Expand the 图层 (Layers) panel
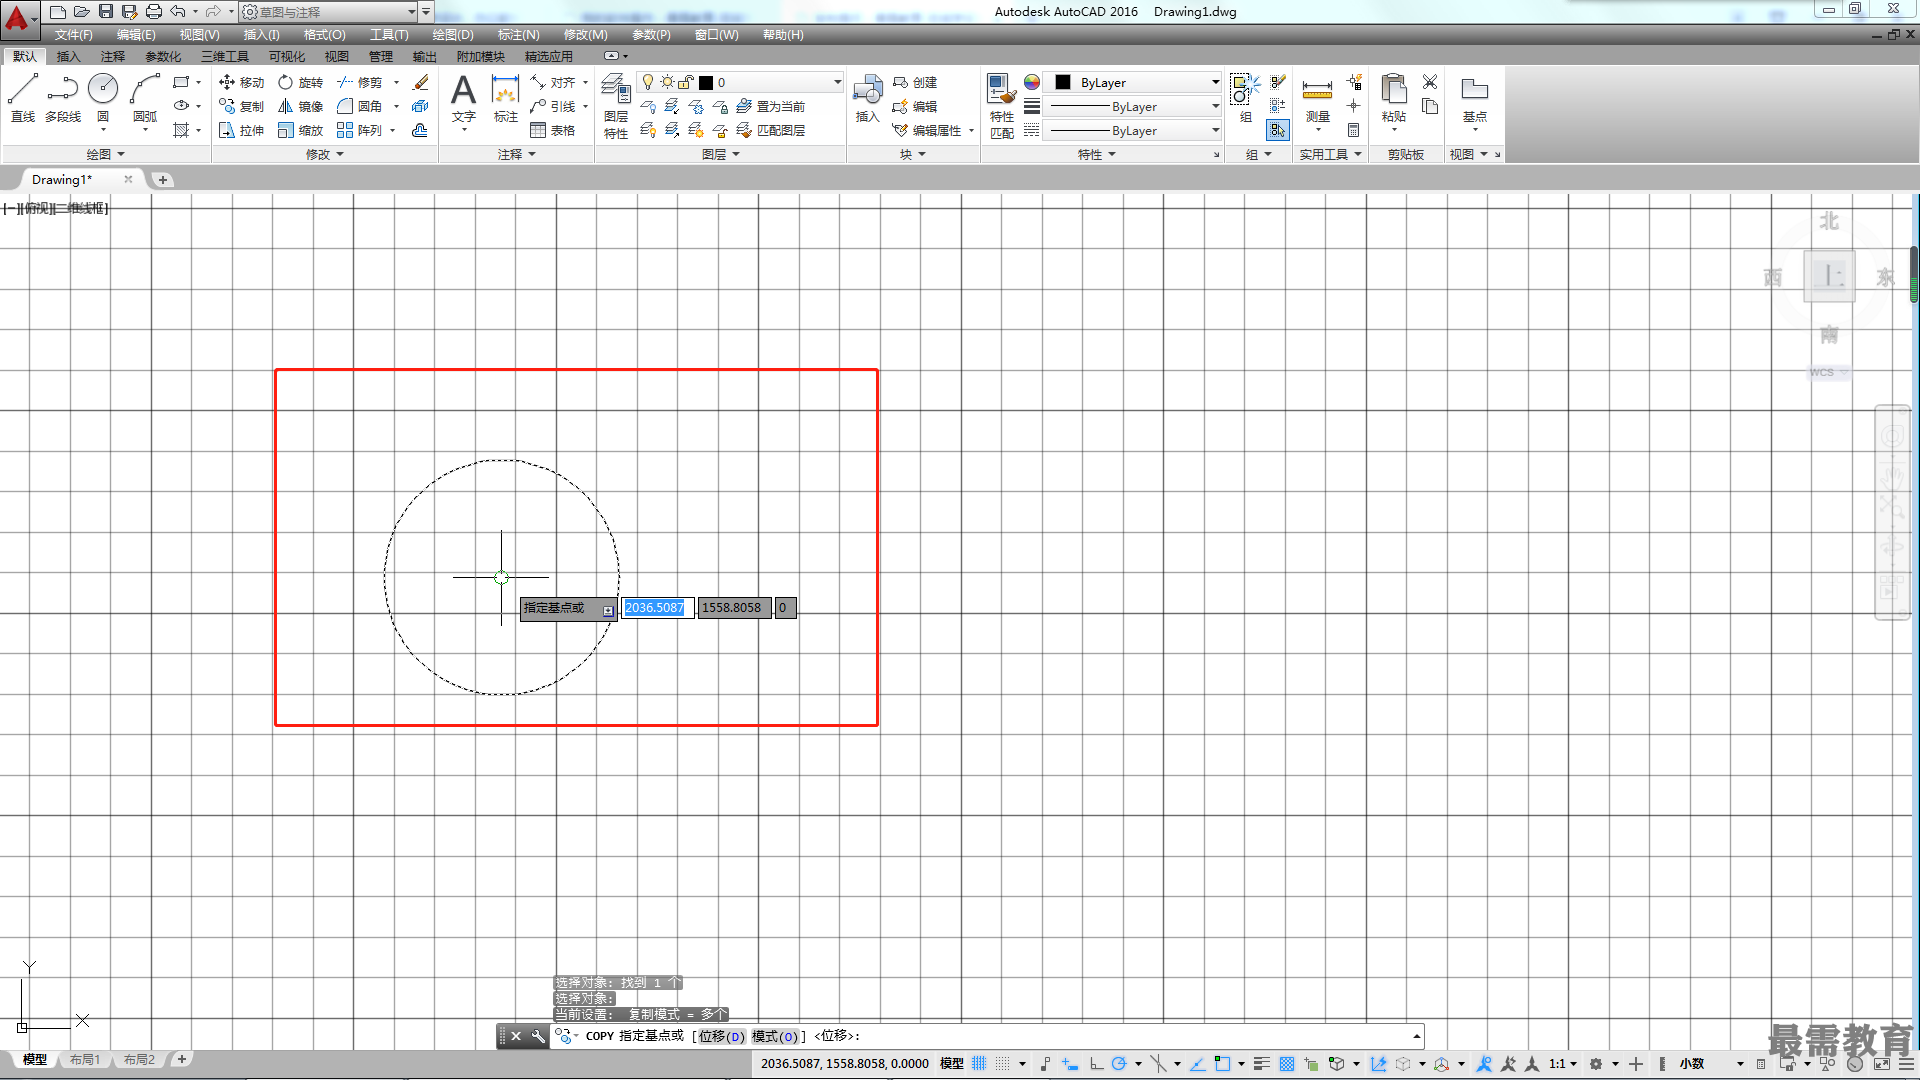This screenshot has height=1080, width=1920. (x=720, y=154)
